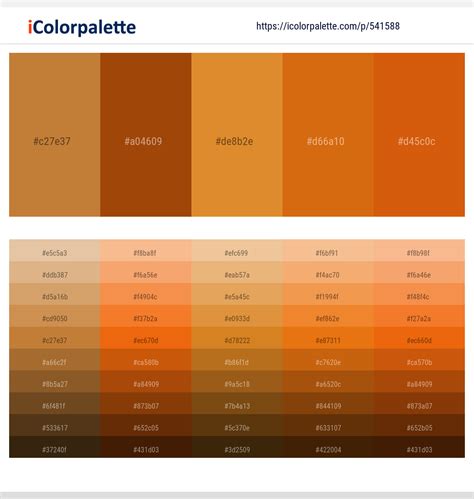474x499 pixels.
Task: Choose the #d78222 shade cell
Action: coord(237,338)
